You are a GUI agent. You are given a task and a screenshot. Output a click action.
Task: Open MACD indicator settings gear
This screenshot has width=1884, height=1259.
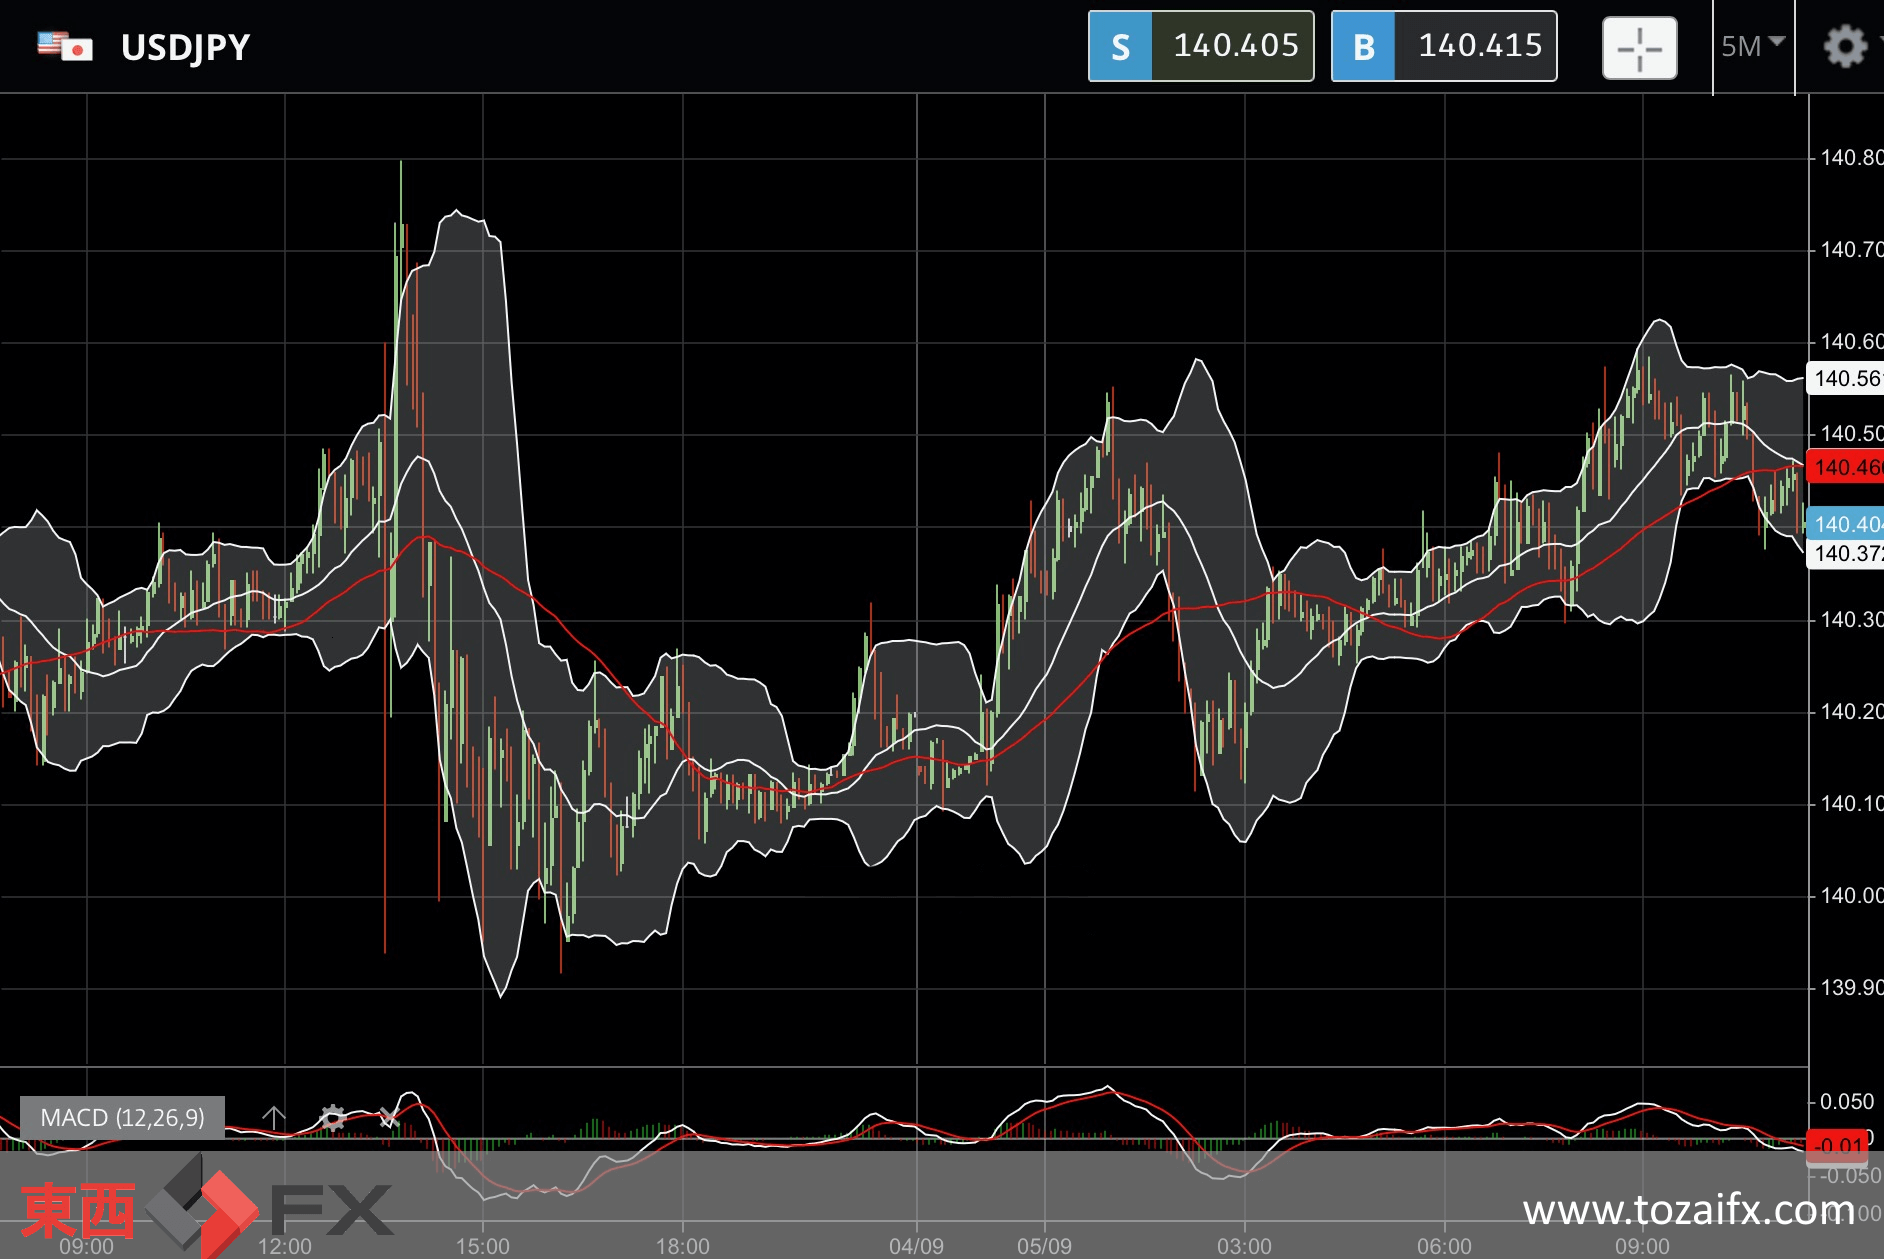click(332, 1117)
